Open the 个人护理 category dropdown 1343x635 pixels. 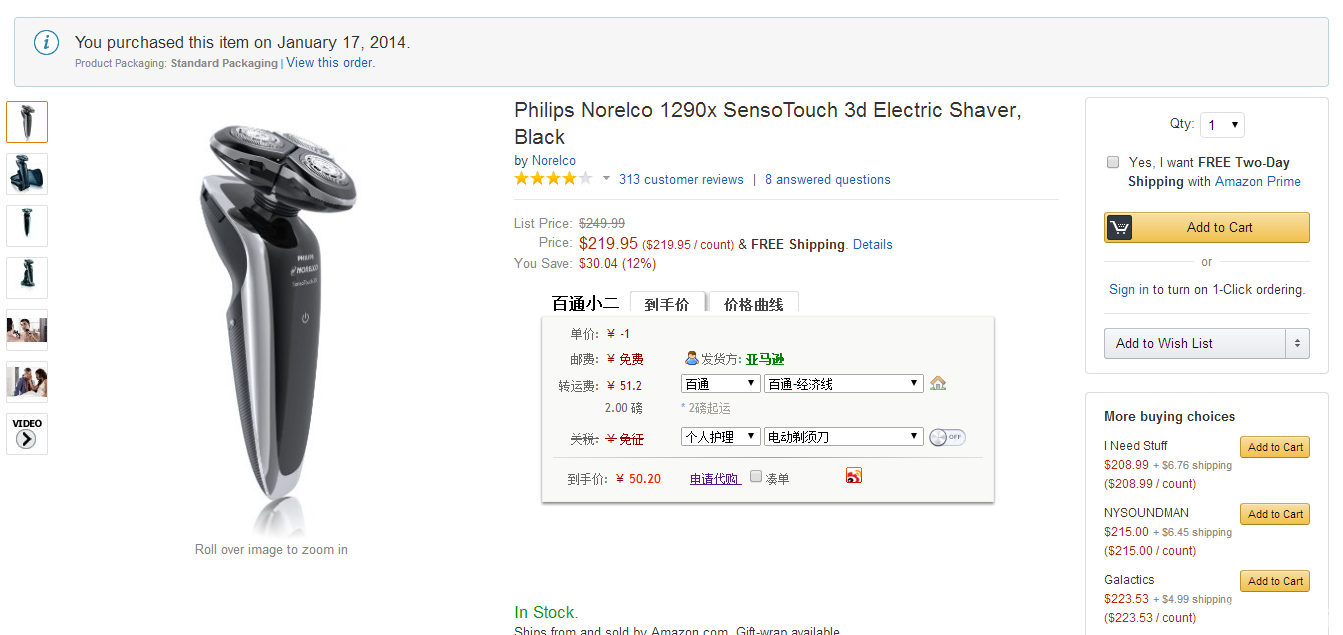[x=720, y=437]
